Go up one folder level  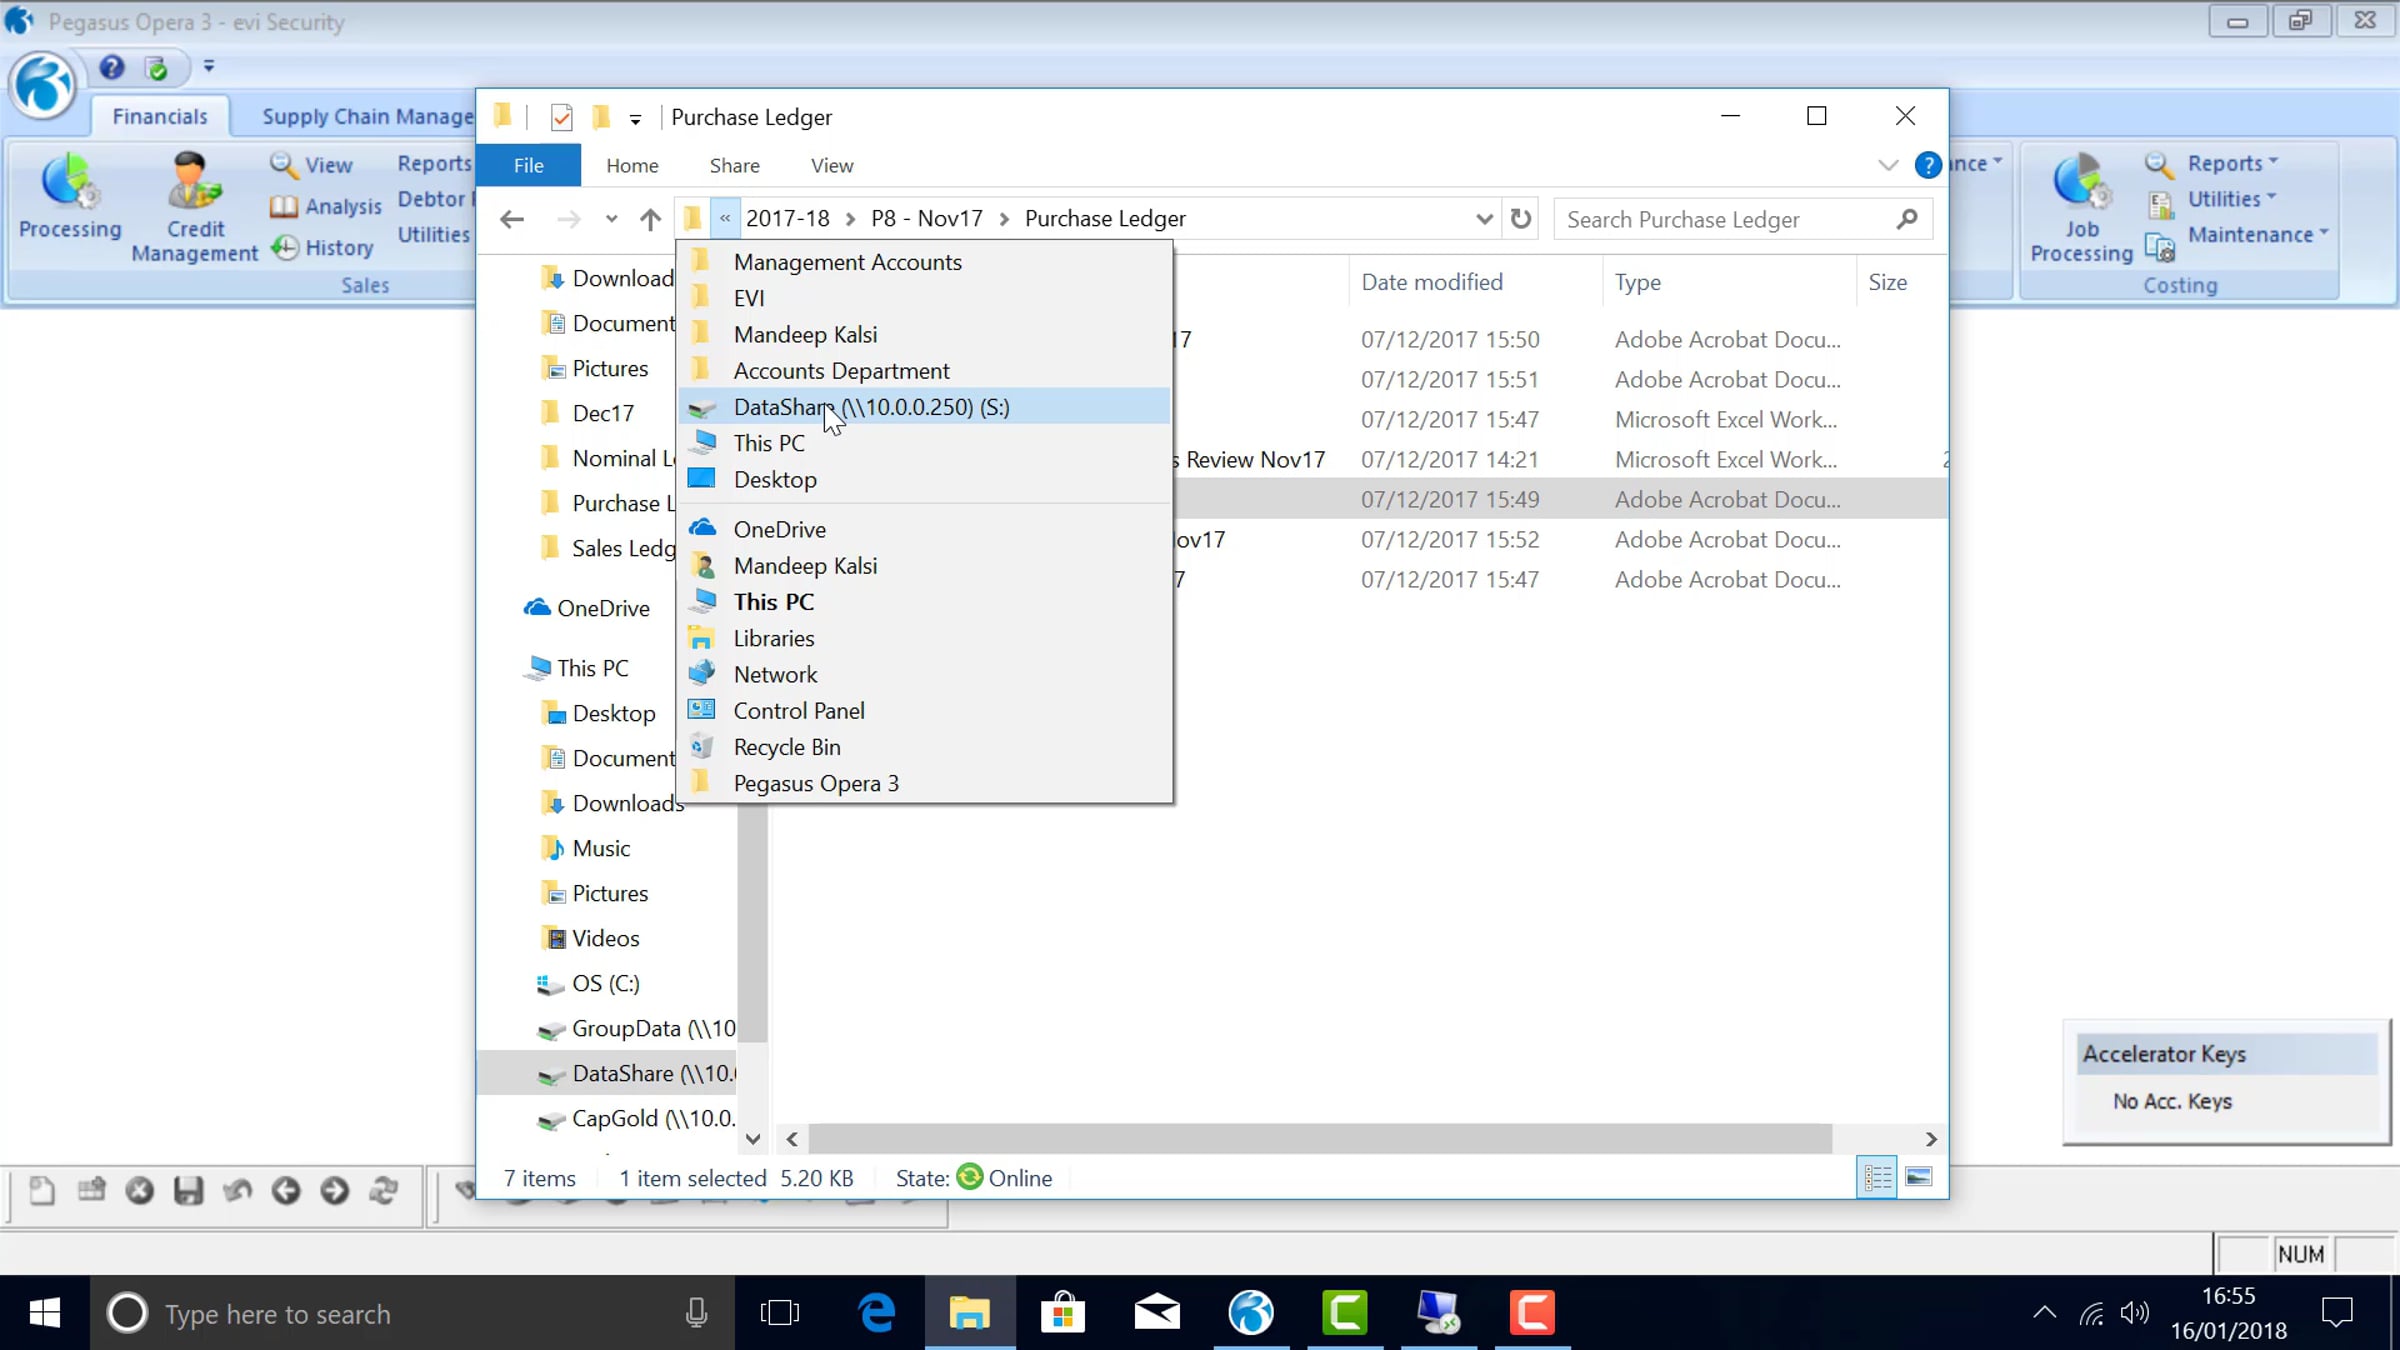[x=650, y=219]
